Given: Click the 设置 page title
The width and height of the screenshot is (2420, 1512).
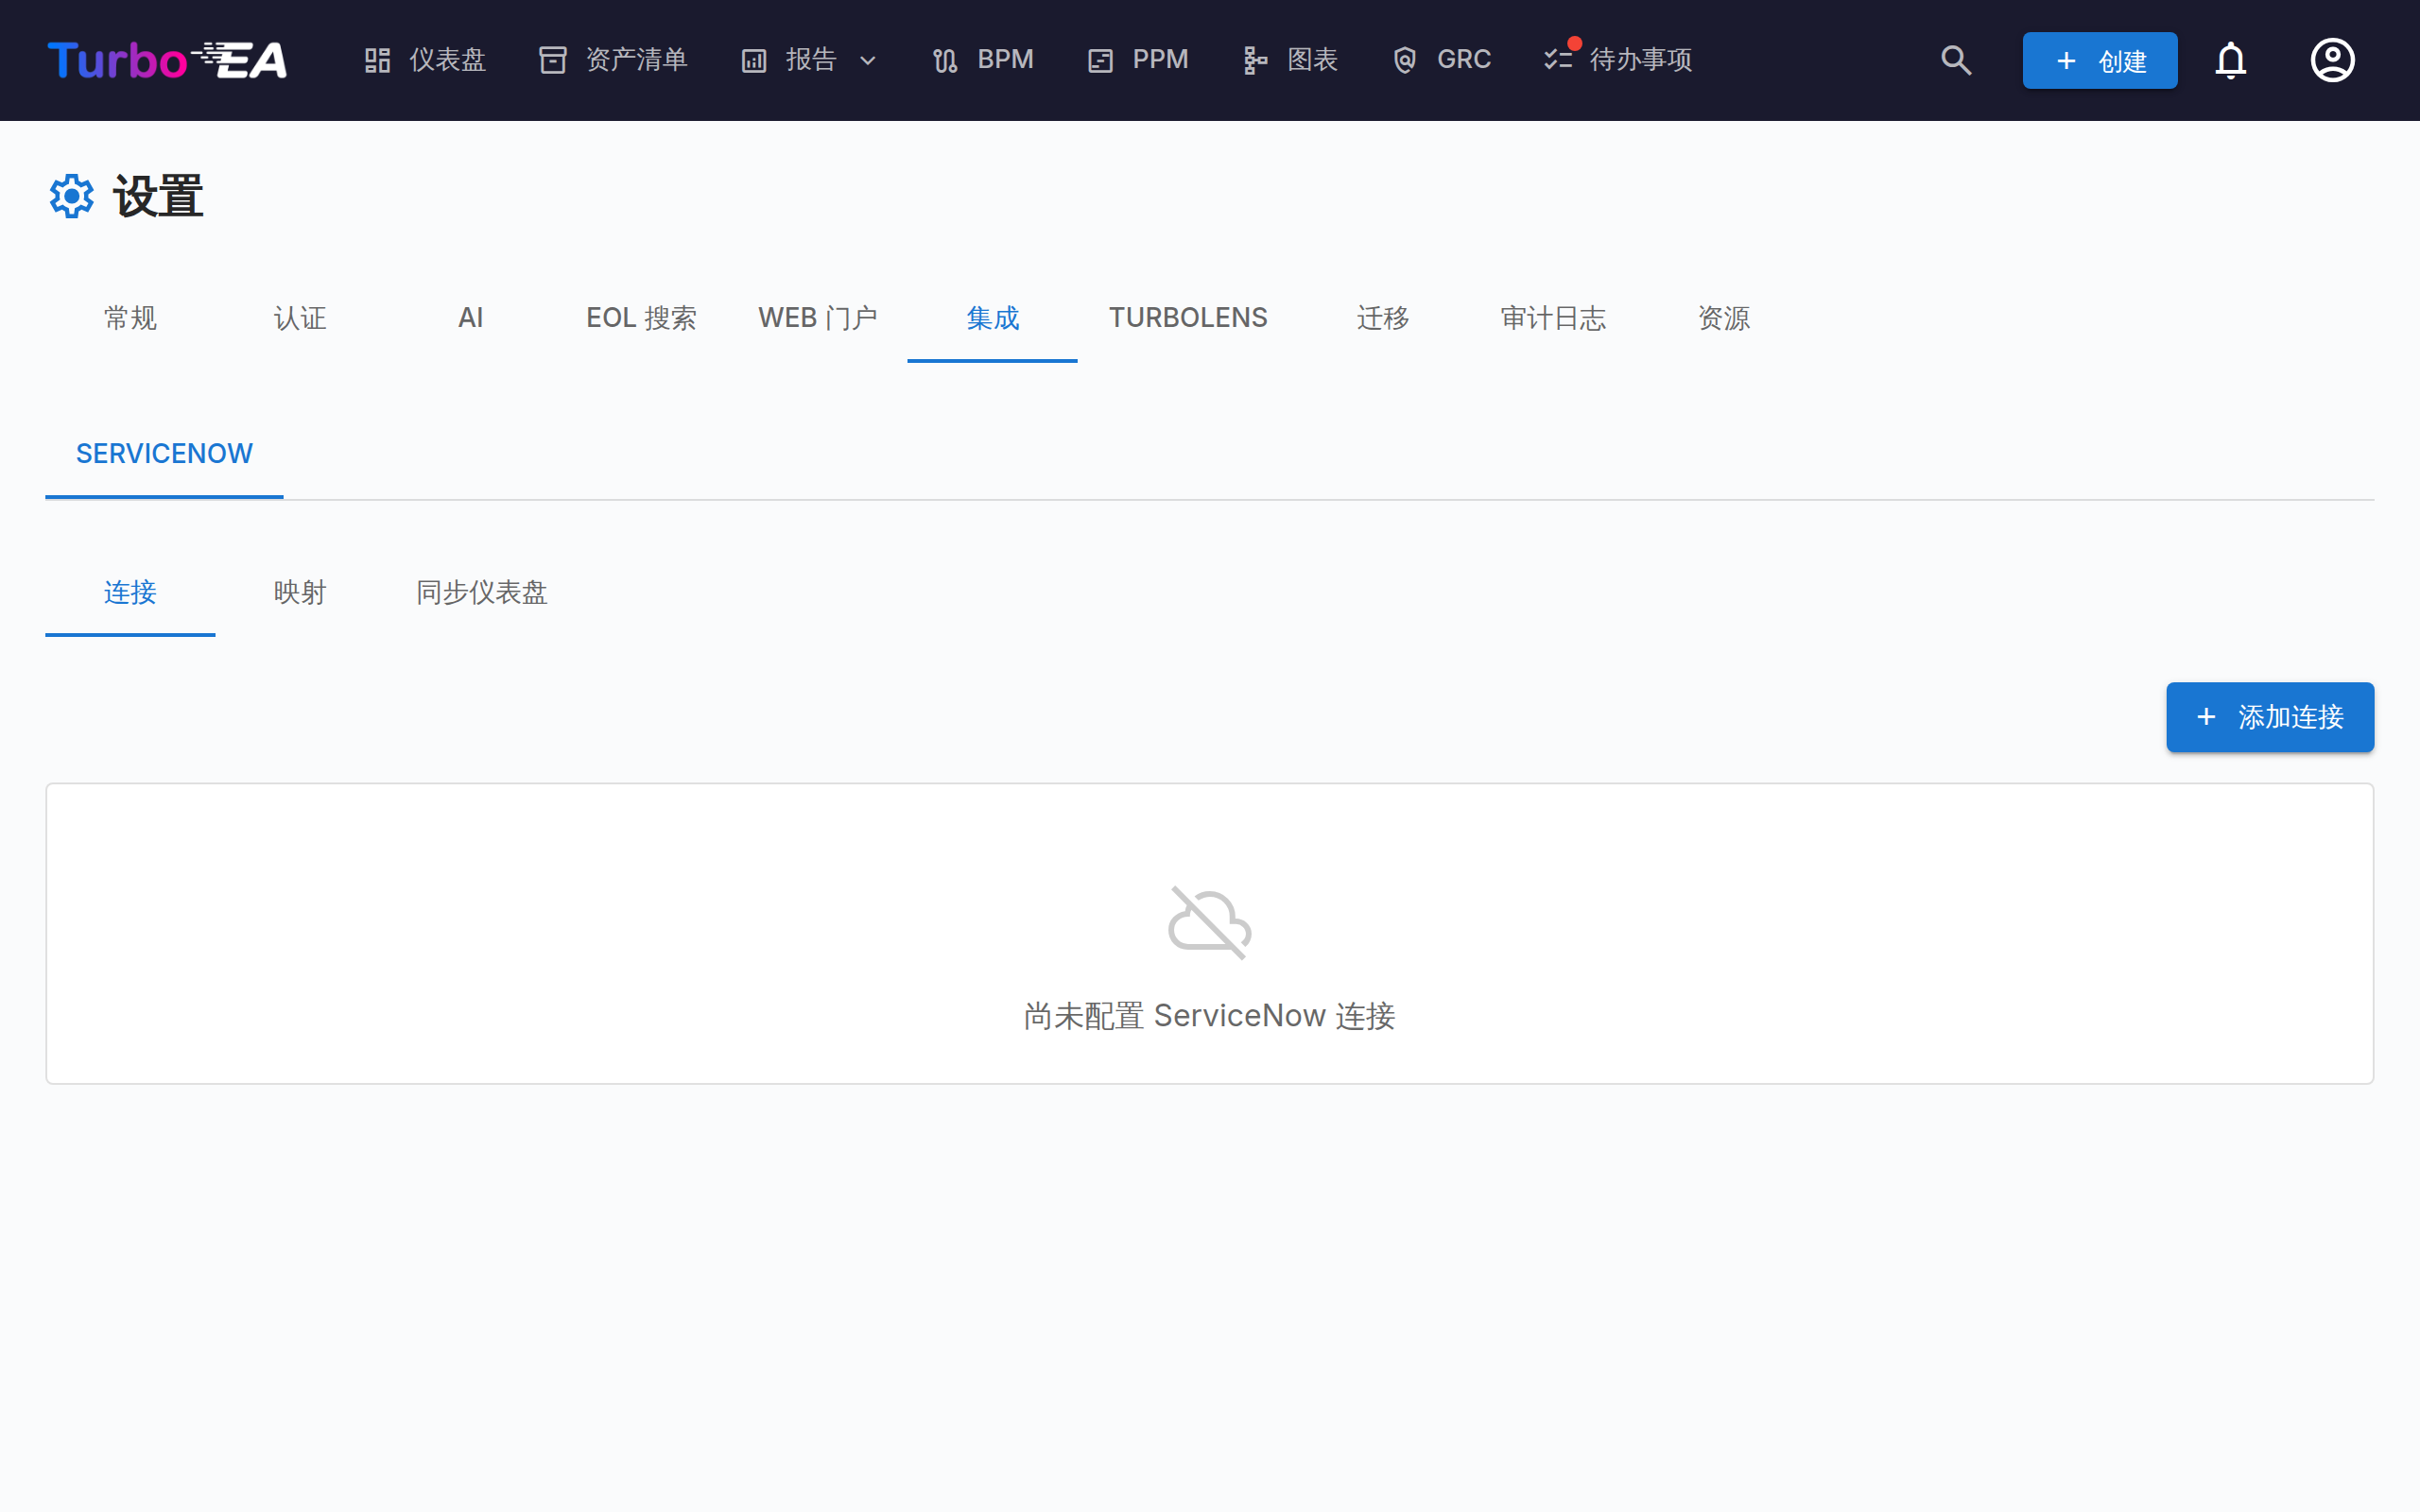Looking at the screenshot, I should (158, 196).
